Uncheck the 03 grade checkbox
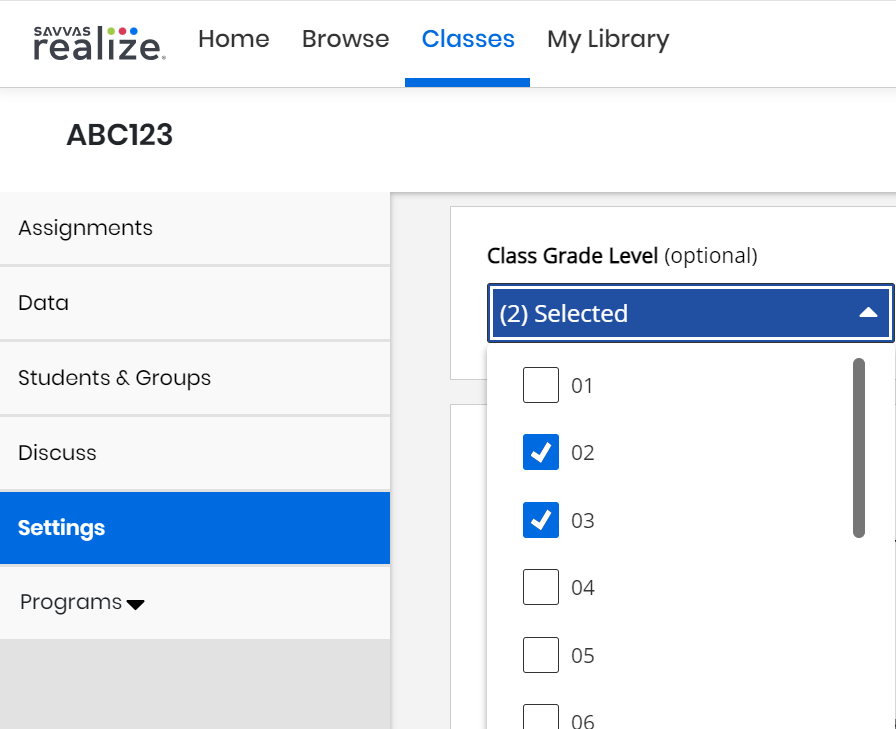Viewport: 896px width, 729px height. coord(541,520)
